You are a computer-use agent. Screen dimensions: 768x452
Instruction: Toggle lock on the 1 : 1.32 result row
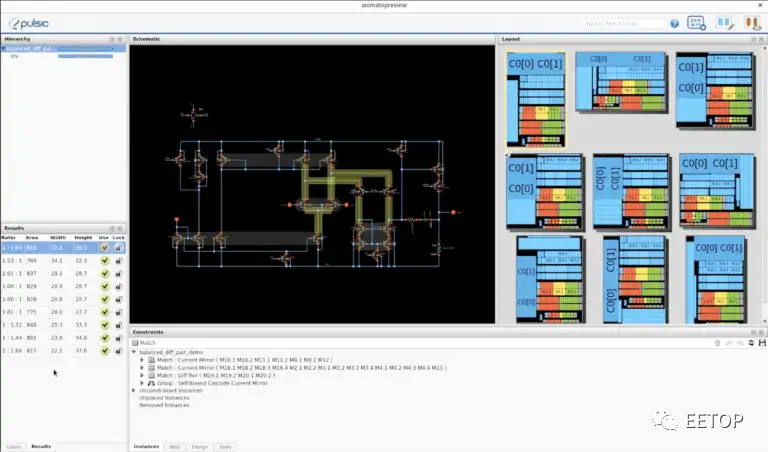tap(119, 325)
